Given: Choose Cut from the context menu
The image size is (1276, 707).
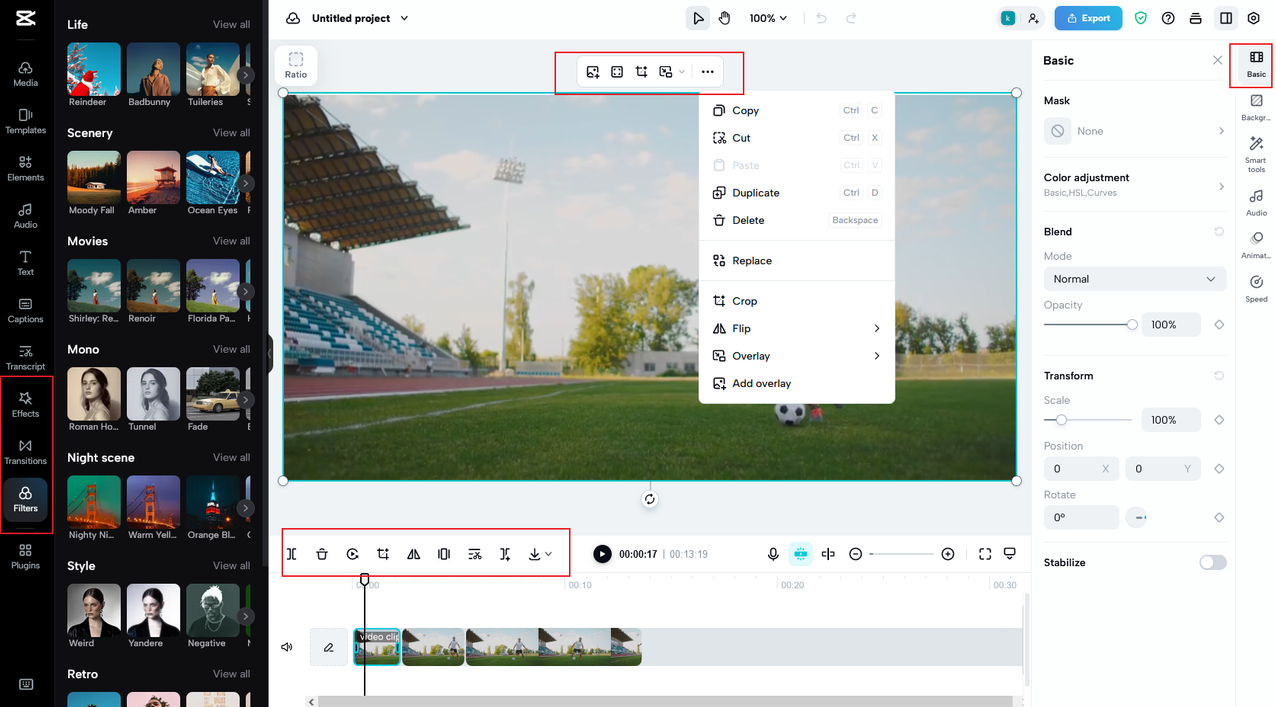Looking at the screenshot, I should click(x=796, y=138).
